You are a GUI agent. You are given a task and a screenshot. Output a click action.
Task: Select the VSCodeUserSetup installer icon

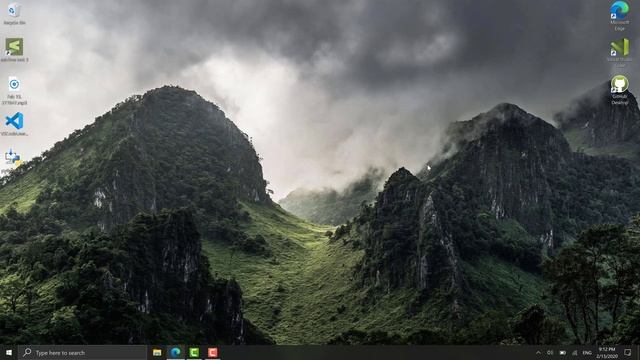pyautogui.click(x=14, y=124)
